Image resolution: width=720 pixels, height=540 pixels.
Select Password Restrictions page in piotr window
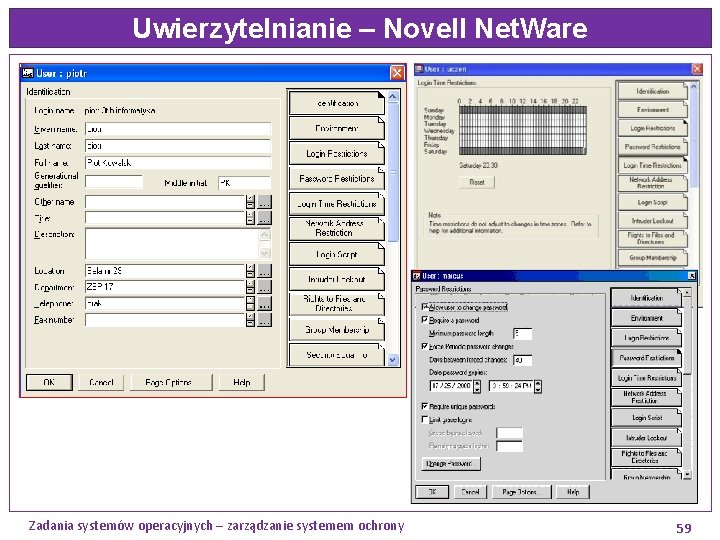(x=337, y=179)
